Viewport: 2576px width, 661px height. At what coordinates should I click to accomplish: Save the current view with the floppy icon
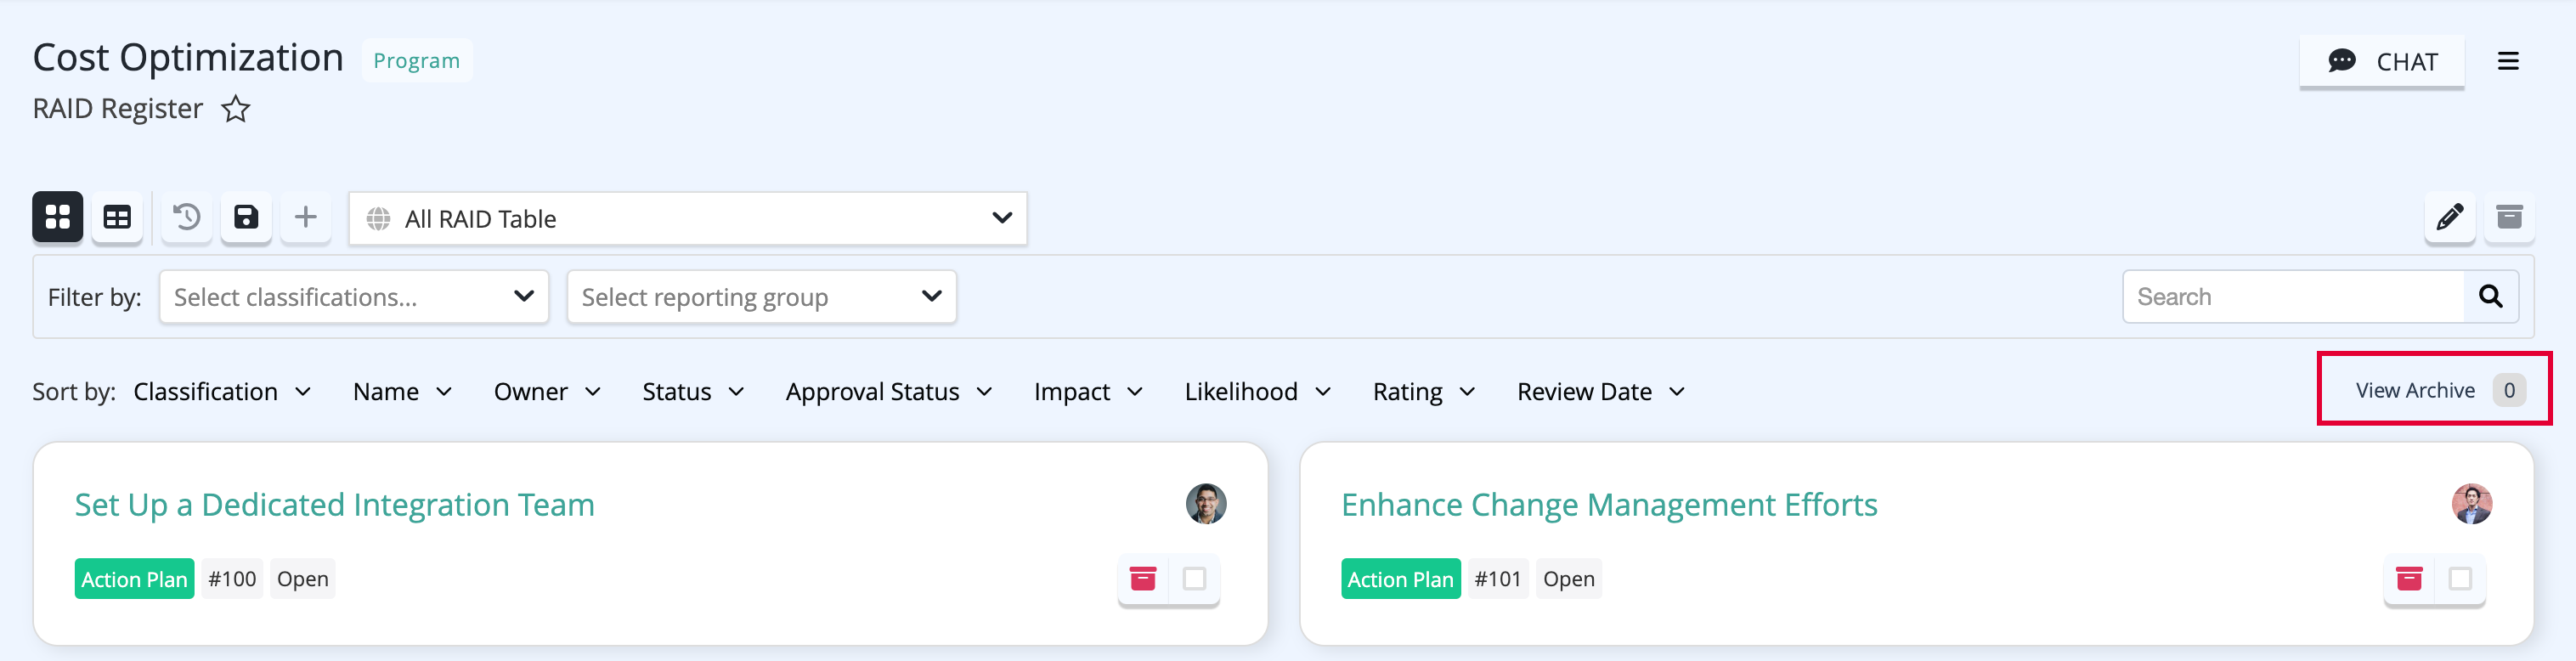[246, 217]
